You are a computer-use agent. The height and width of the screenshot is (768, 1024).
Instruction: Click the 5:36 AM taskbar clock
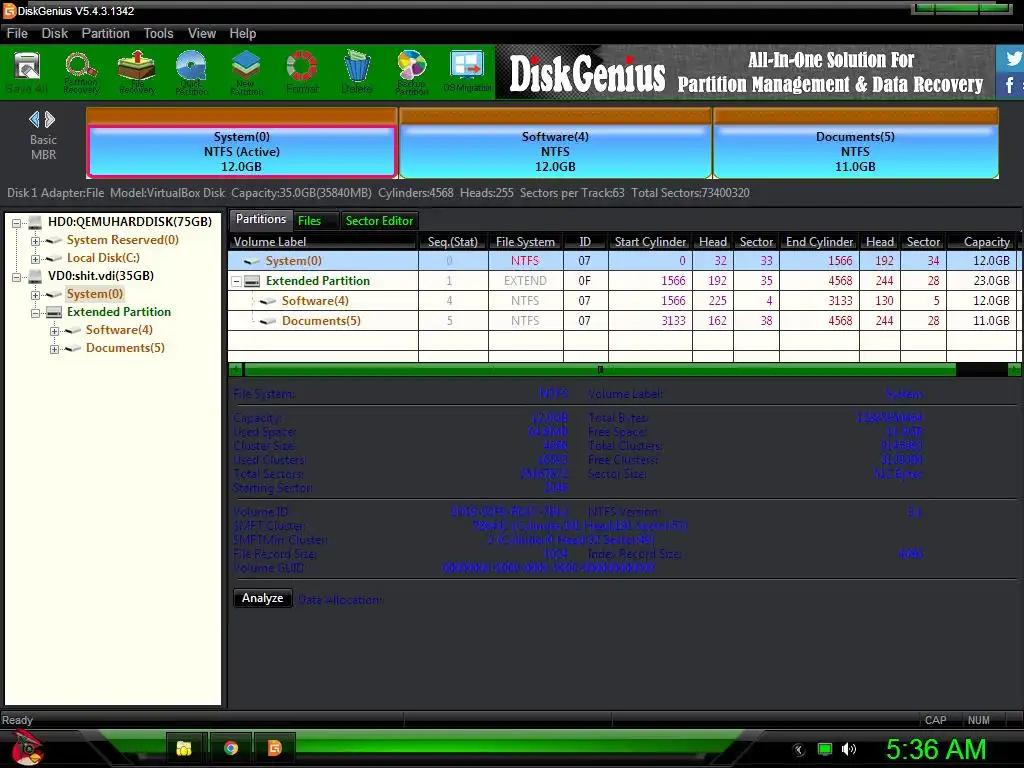[936, 749]
